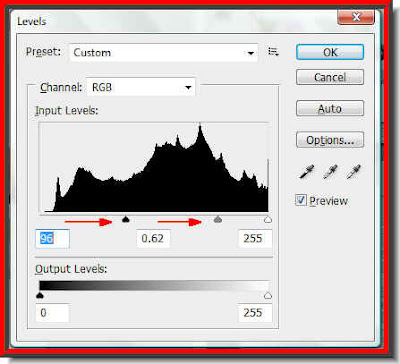This screenshot has height=364, width=400.
Task: Close the Levels dialog
Action: point(356,17)
